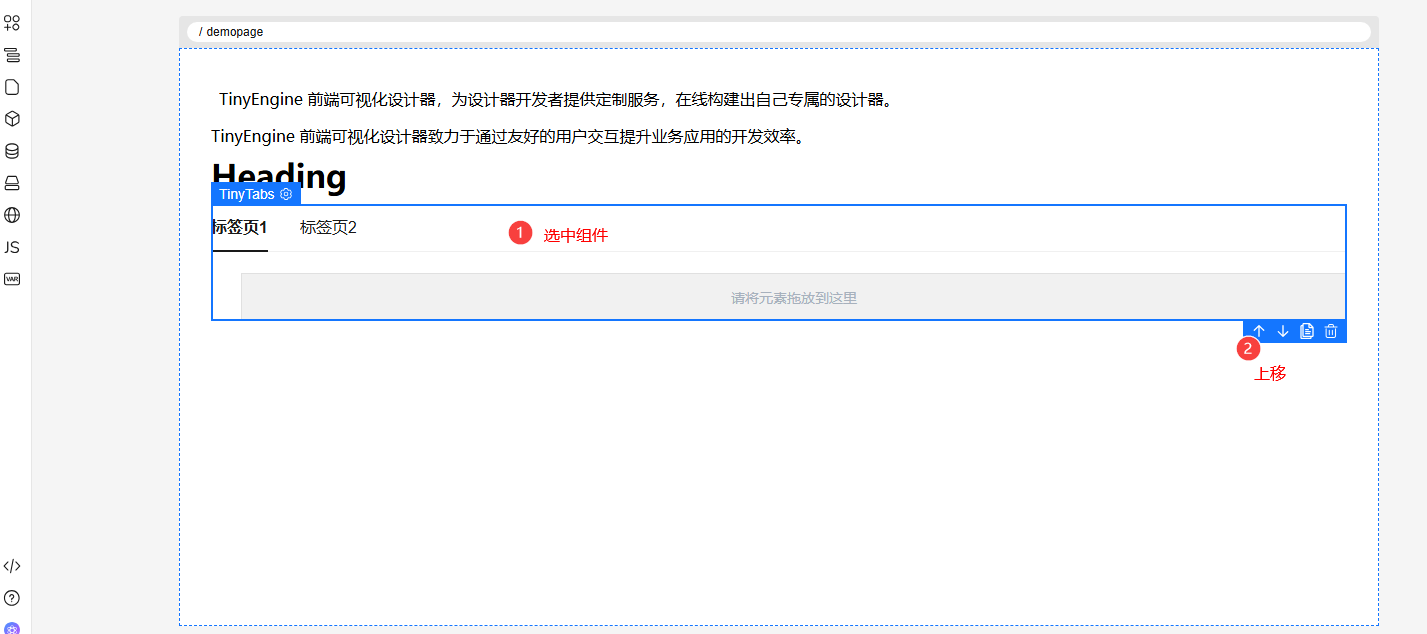Open the materials/components panel icon
Image resolution: width=1427 pixels, height=634 pixels.
tap(12, 23)
